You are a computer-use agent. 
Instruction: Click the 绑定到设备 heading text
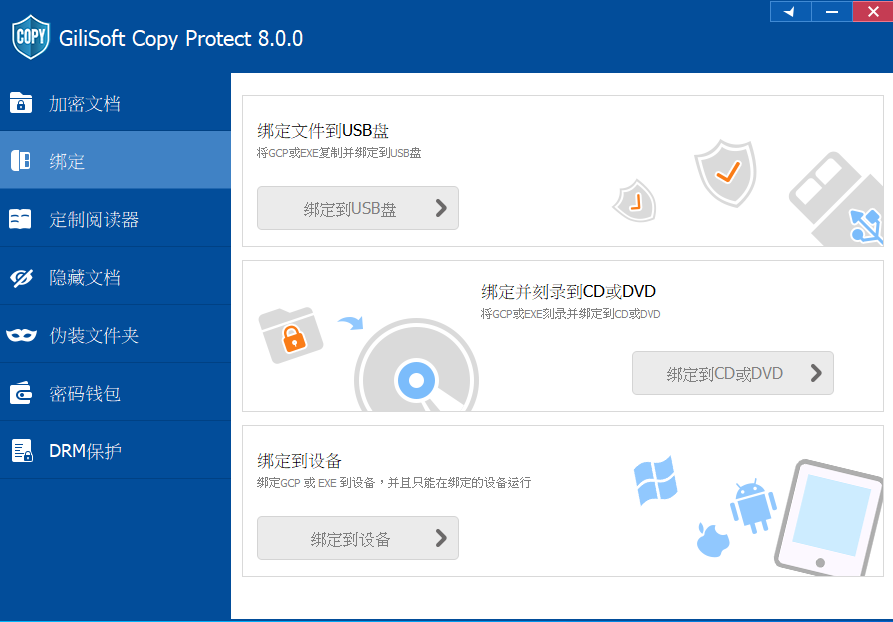(x=299, y=460)
